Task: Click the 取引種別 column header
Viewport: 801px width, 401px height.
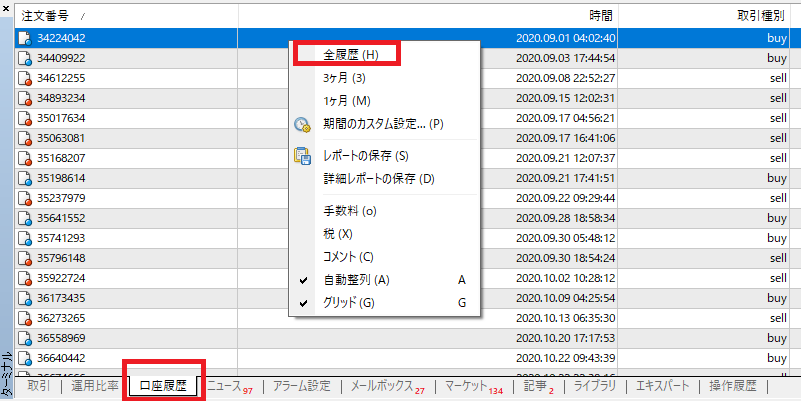Action: tap(761, 15)
